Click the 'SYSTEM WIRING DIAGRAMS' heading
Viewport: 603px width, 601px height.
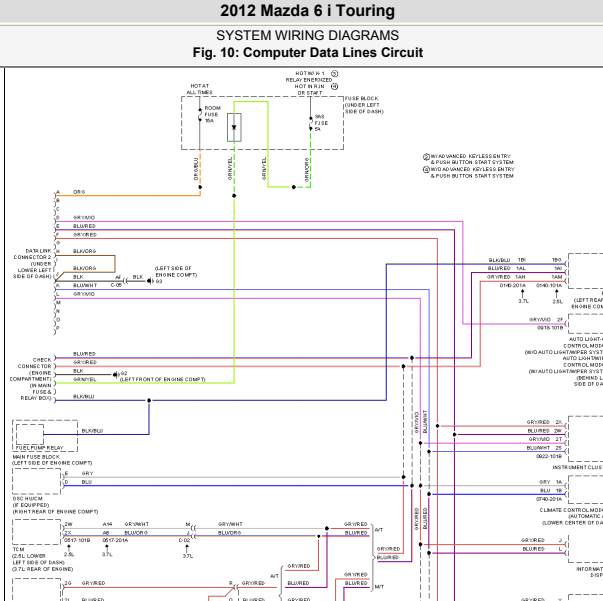coord(307,35)
